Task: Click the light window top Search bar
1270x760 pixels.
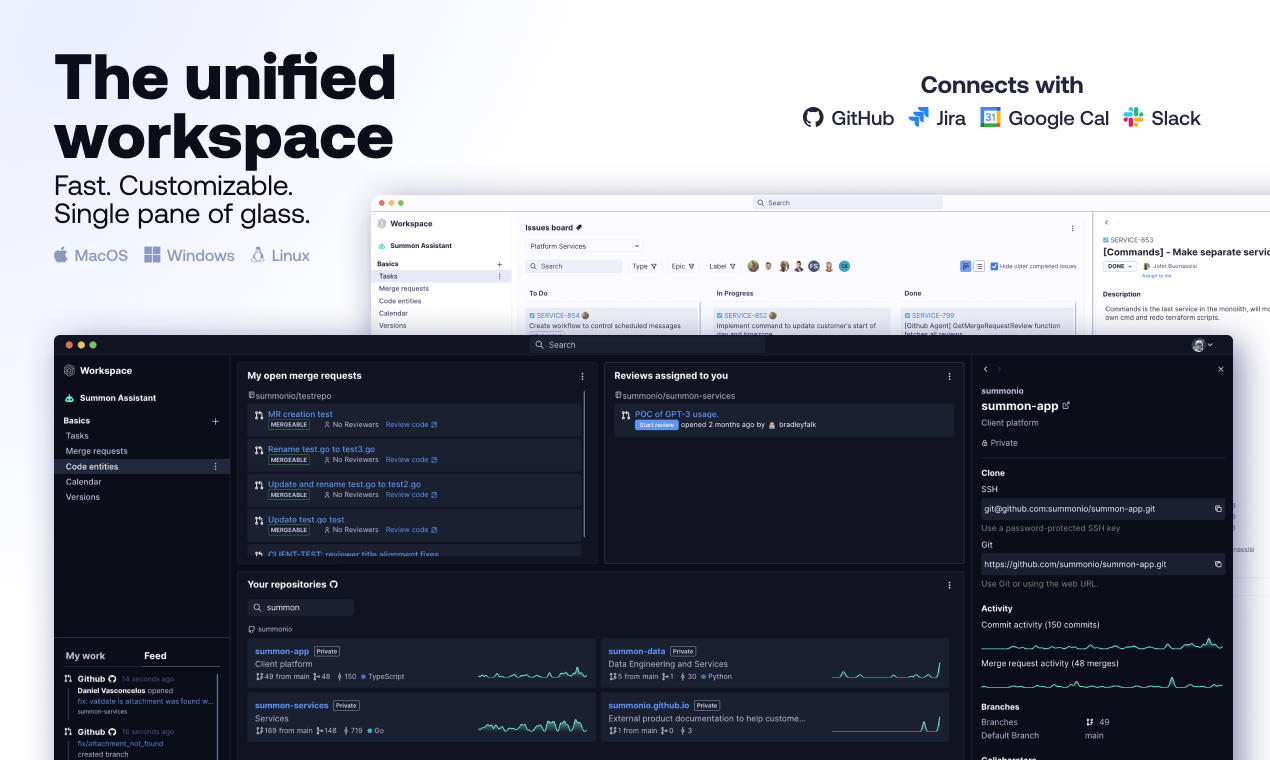Action: (x=848, y=202)
